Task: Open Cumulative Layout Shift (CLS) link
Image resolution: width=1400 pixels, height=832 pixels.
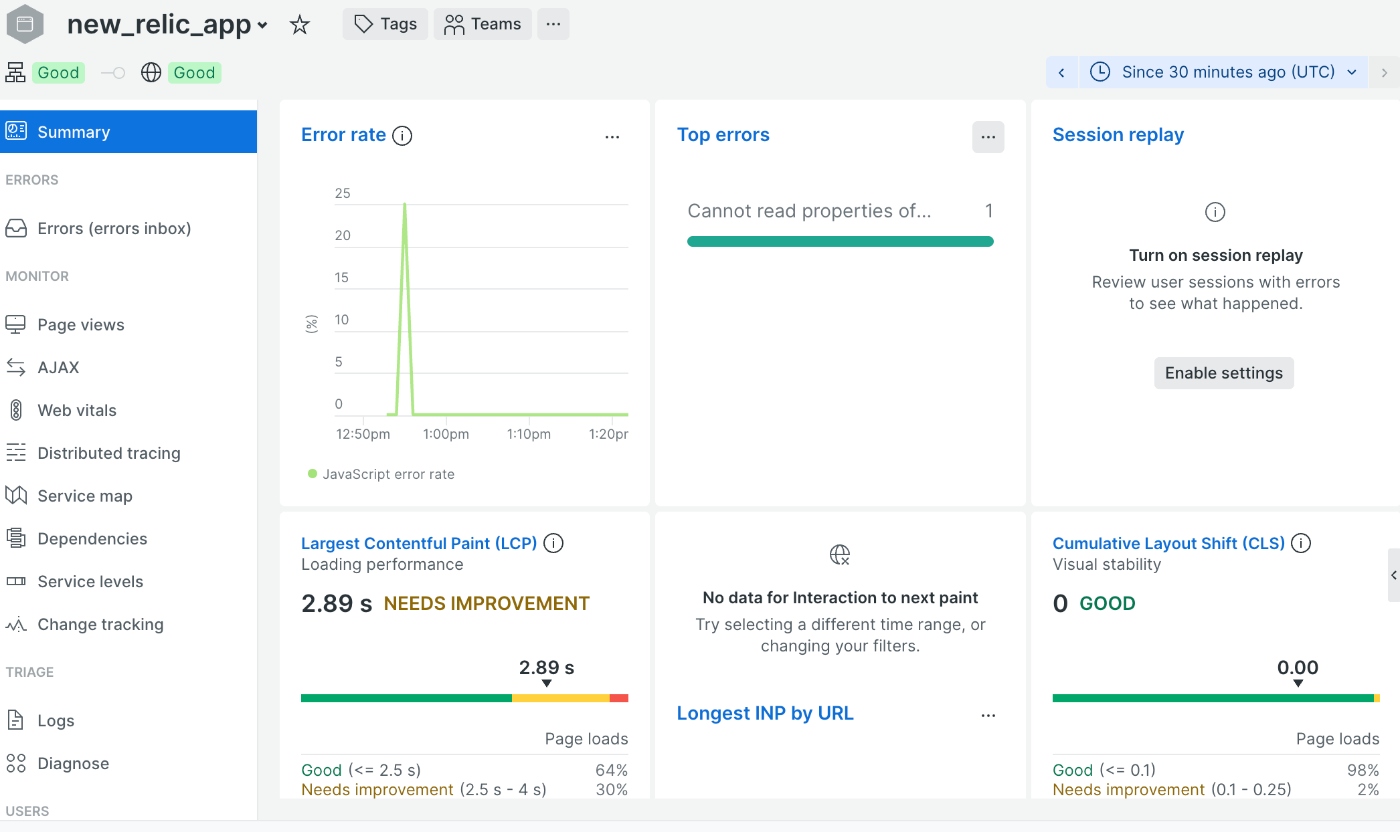Action: [x=1168, y=543]
